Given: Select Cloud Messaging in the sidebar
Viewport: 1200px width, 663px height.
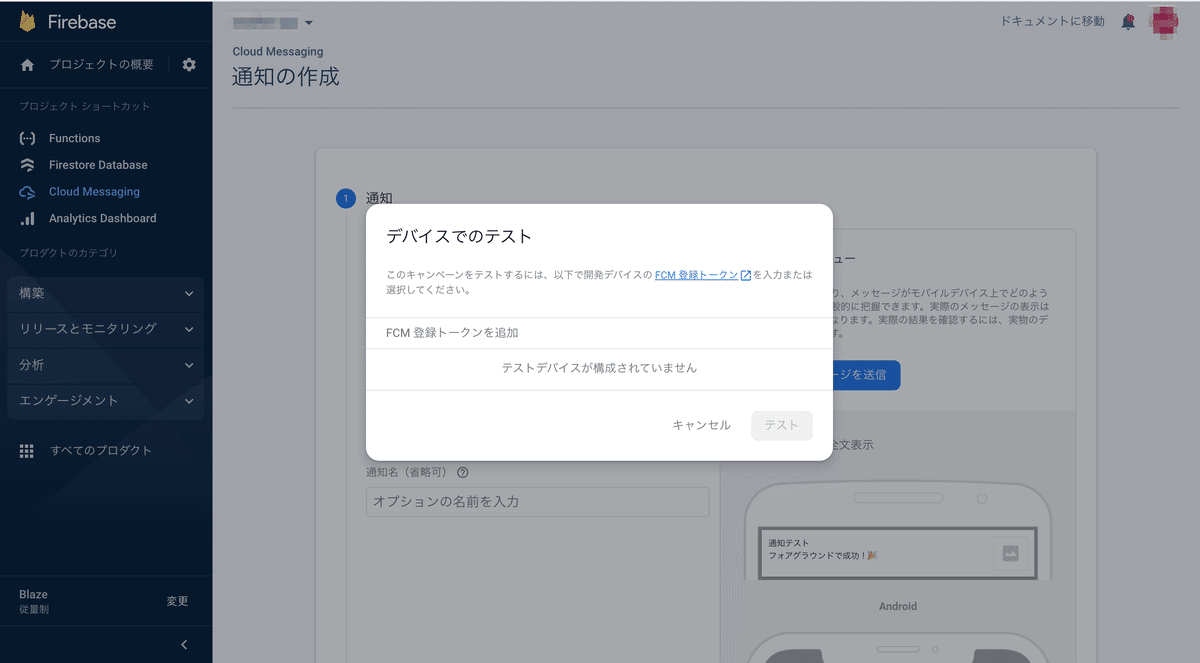Looking at the screenshot, I should [x=94, y=192].
